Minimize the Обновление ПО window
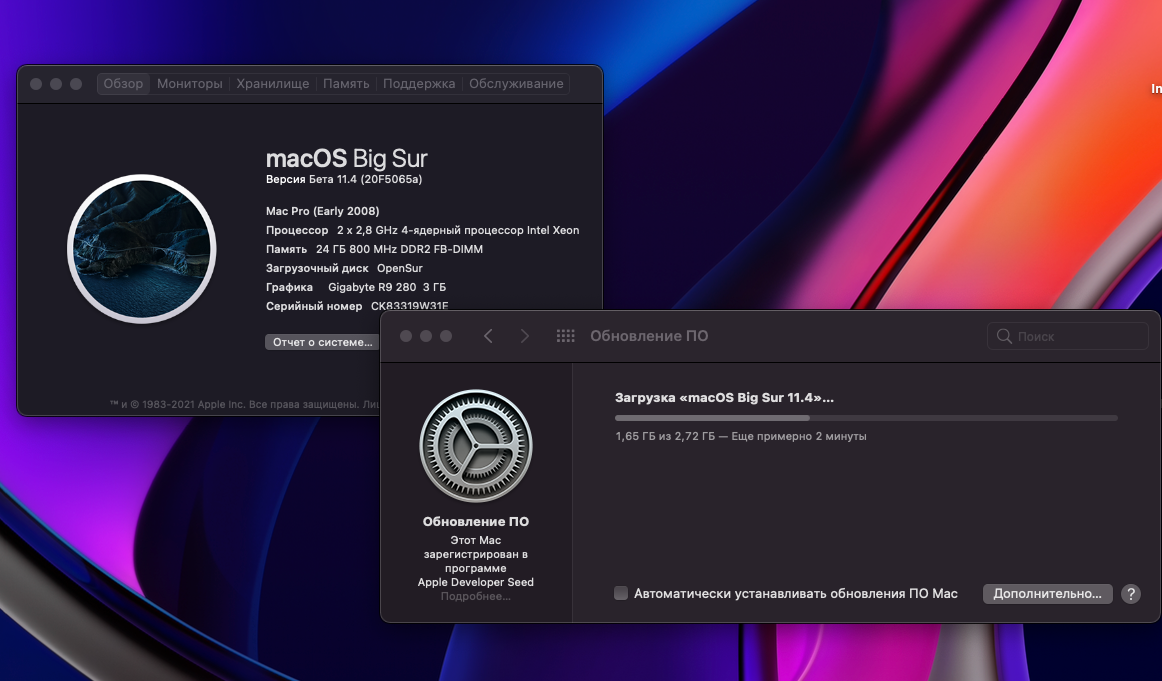This screenshot has height=681, width=1162. [x=425, y=336]
